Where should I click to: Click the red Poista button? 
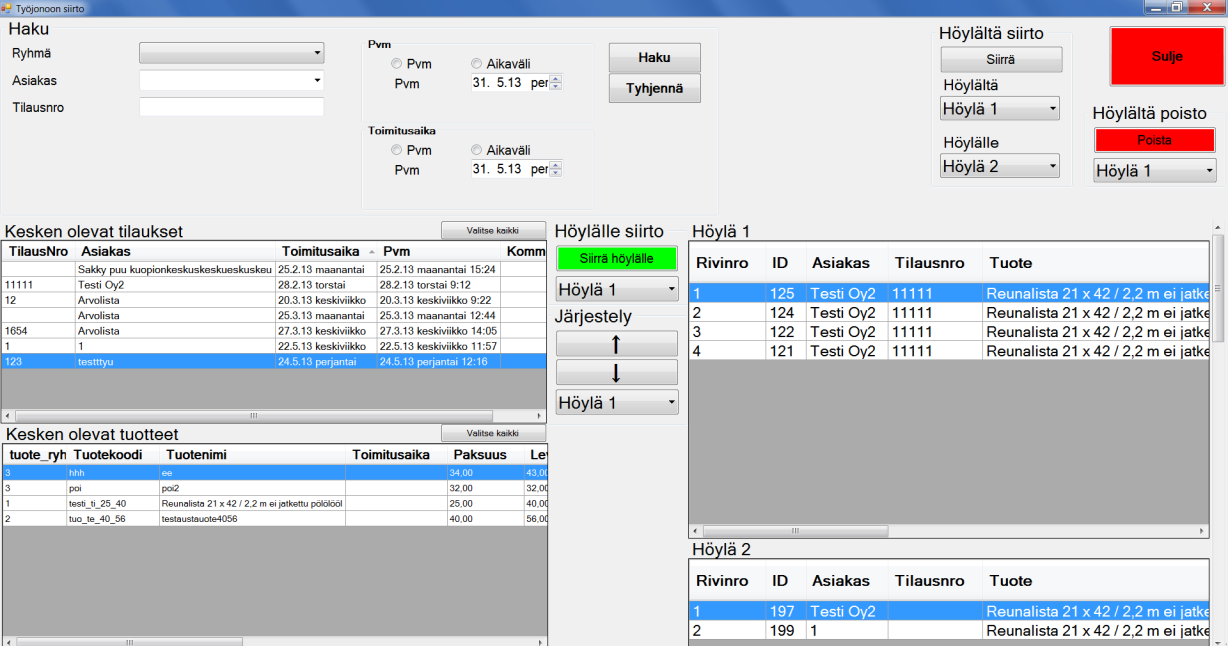1154,140
